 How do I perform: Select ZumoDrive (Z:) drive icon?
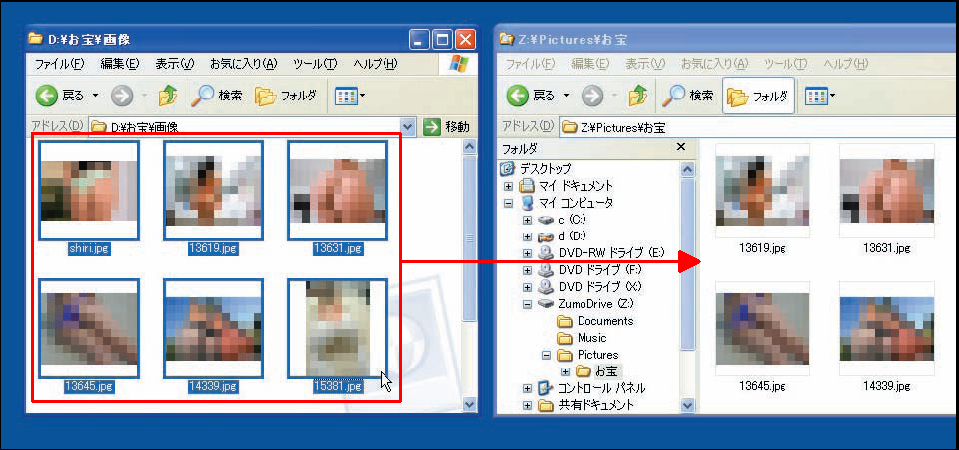tap(546, 304)
